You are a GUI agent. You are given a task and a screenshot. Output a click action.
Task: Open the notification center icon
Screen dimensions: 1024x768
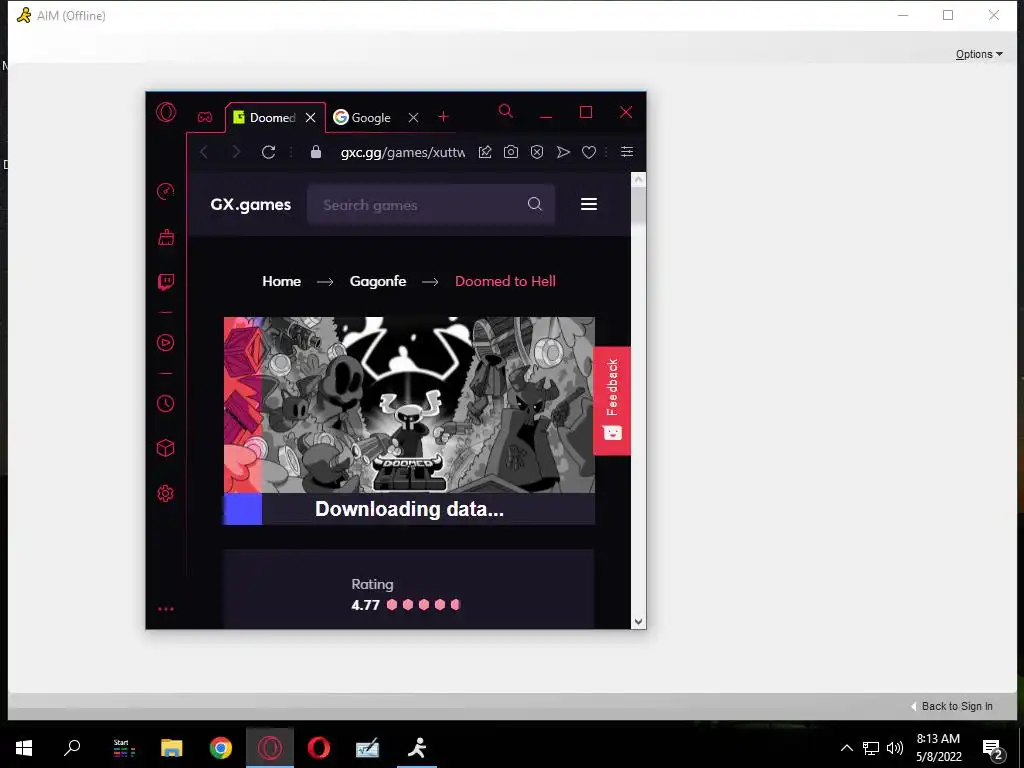(x=993, y=749)
